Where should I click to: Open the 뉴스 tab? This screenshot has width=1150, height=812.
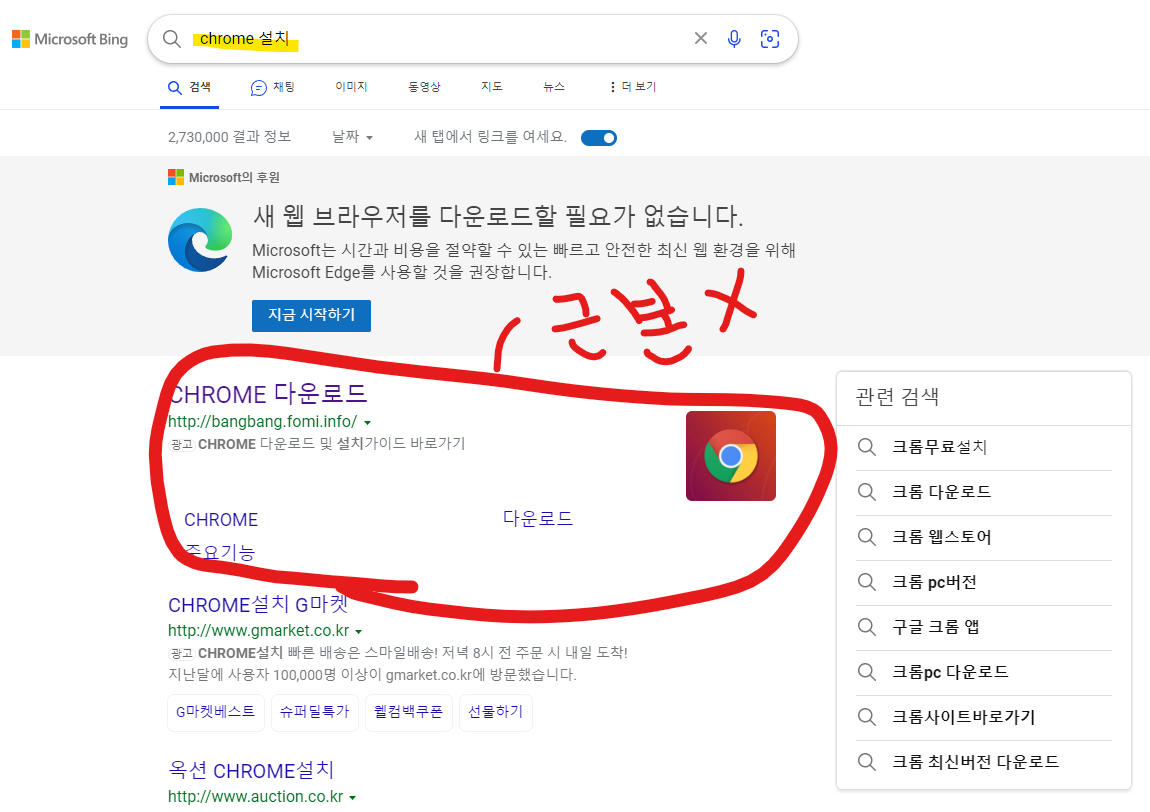(x=554, y=87)
